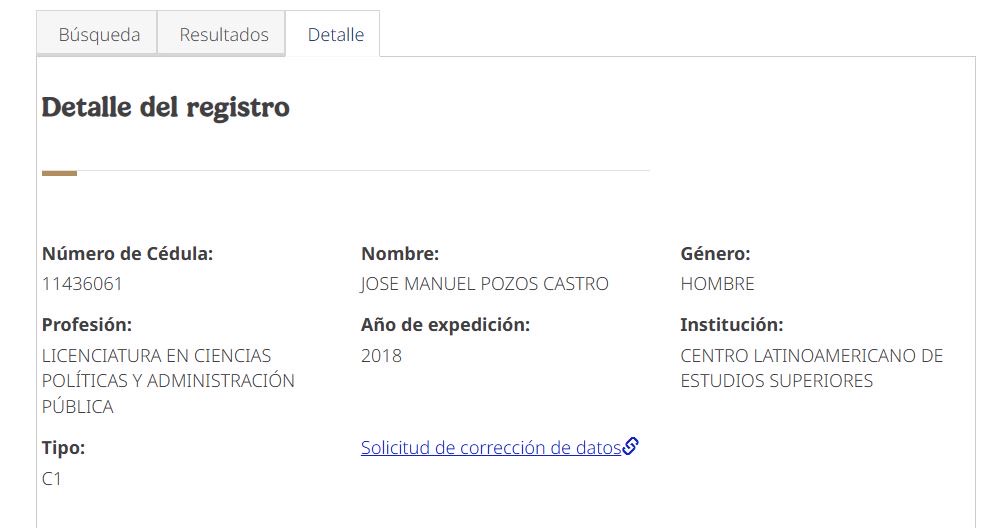Click the chain icon beside the corrección link

coord(630,447)
